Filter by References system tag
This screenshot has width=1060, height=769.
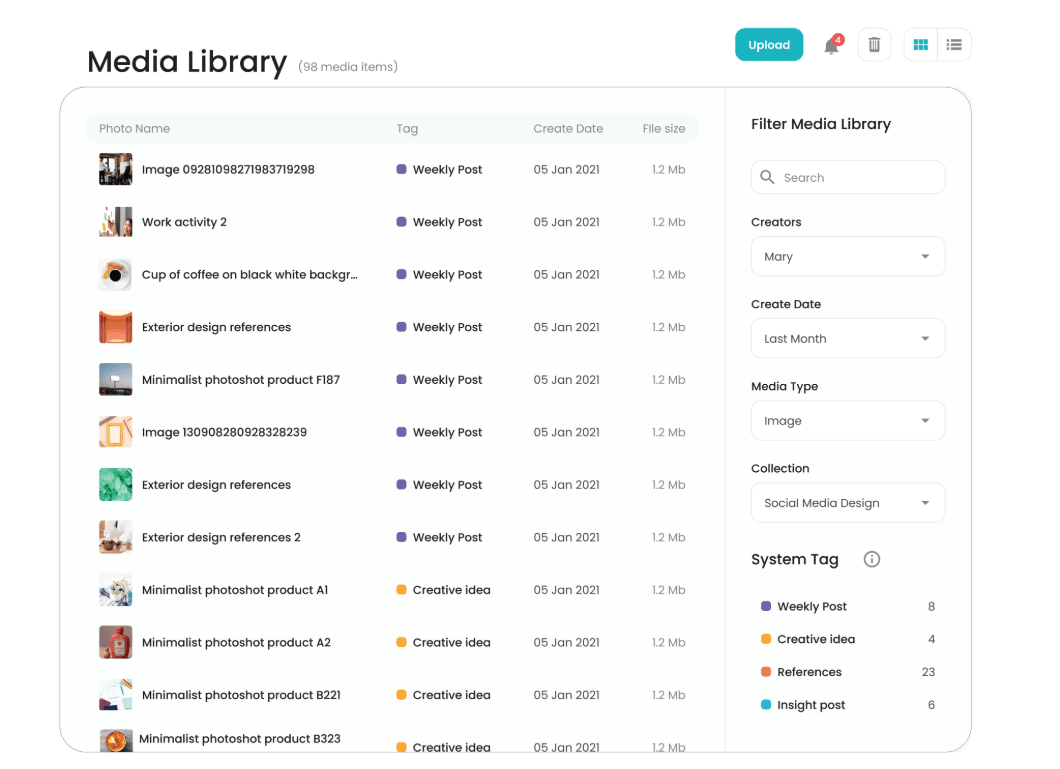(x=848, y=672)
